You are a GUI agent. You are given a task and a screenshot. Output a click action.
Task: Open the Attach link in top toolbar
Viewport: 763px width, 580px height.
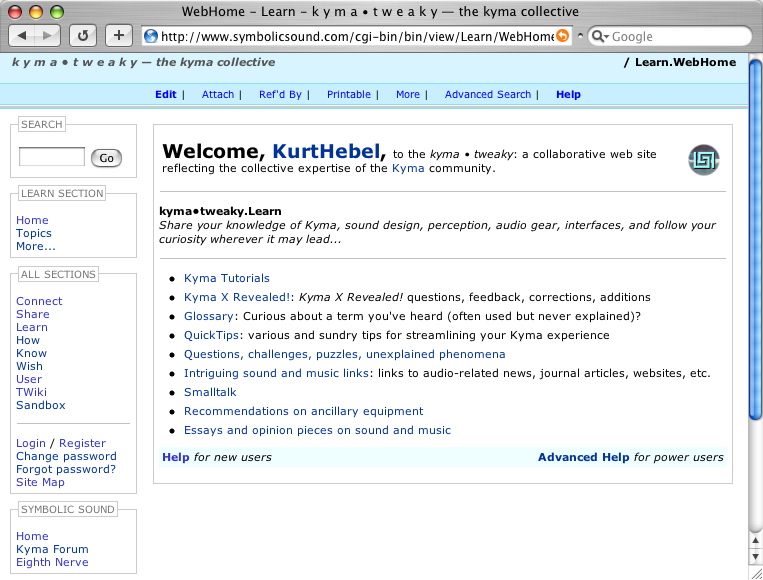(218, 94)
